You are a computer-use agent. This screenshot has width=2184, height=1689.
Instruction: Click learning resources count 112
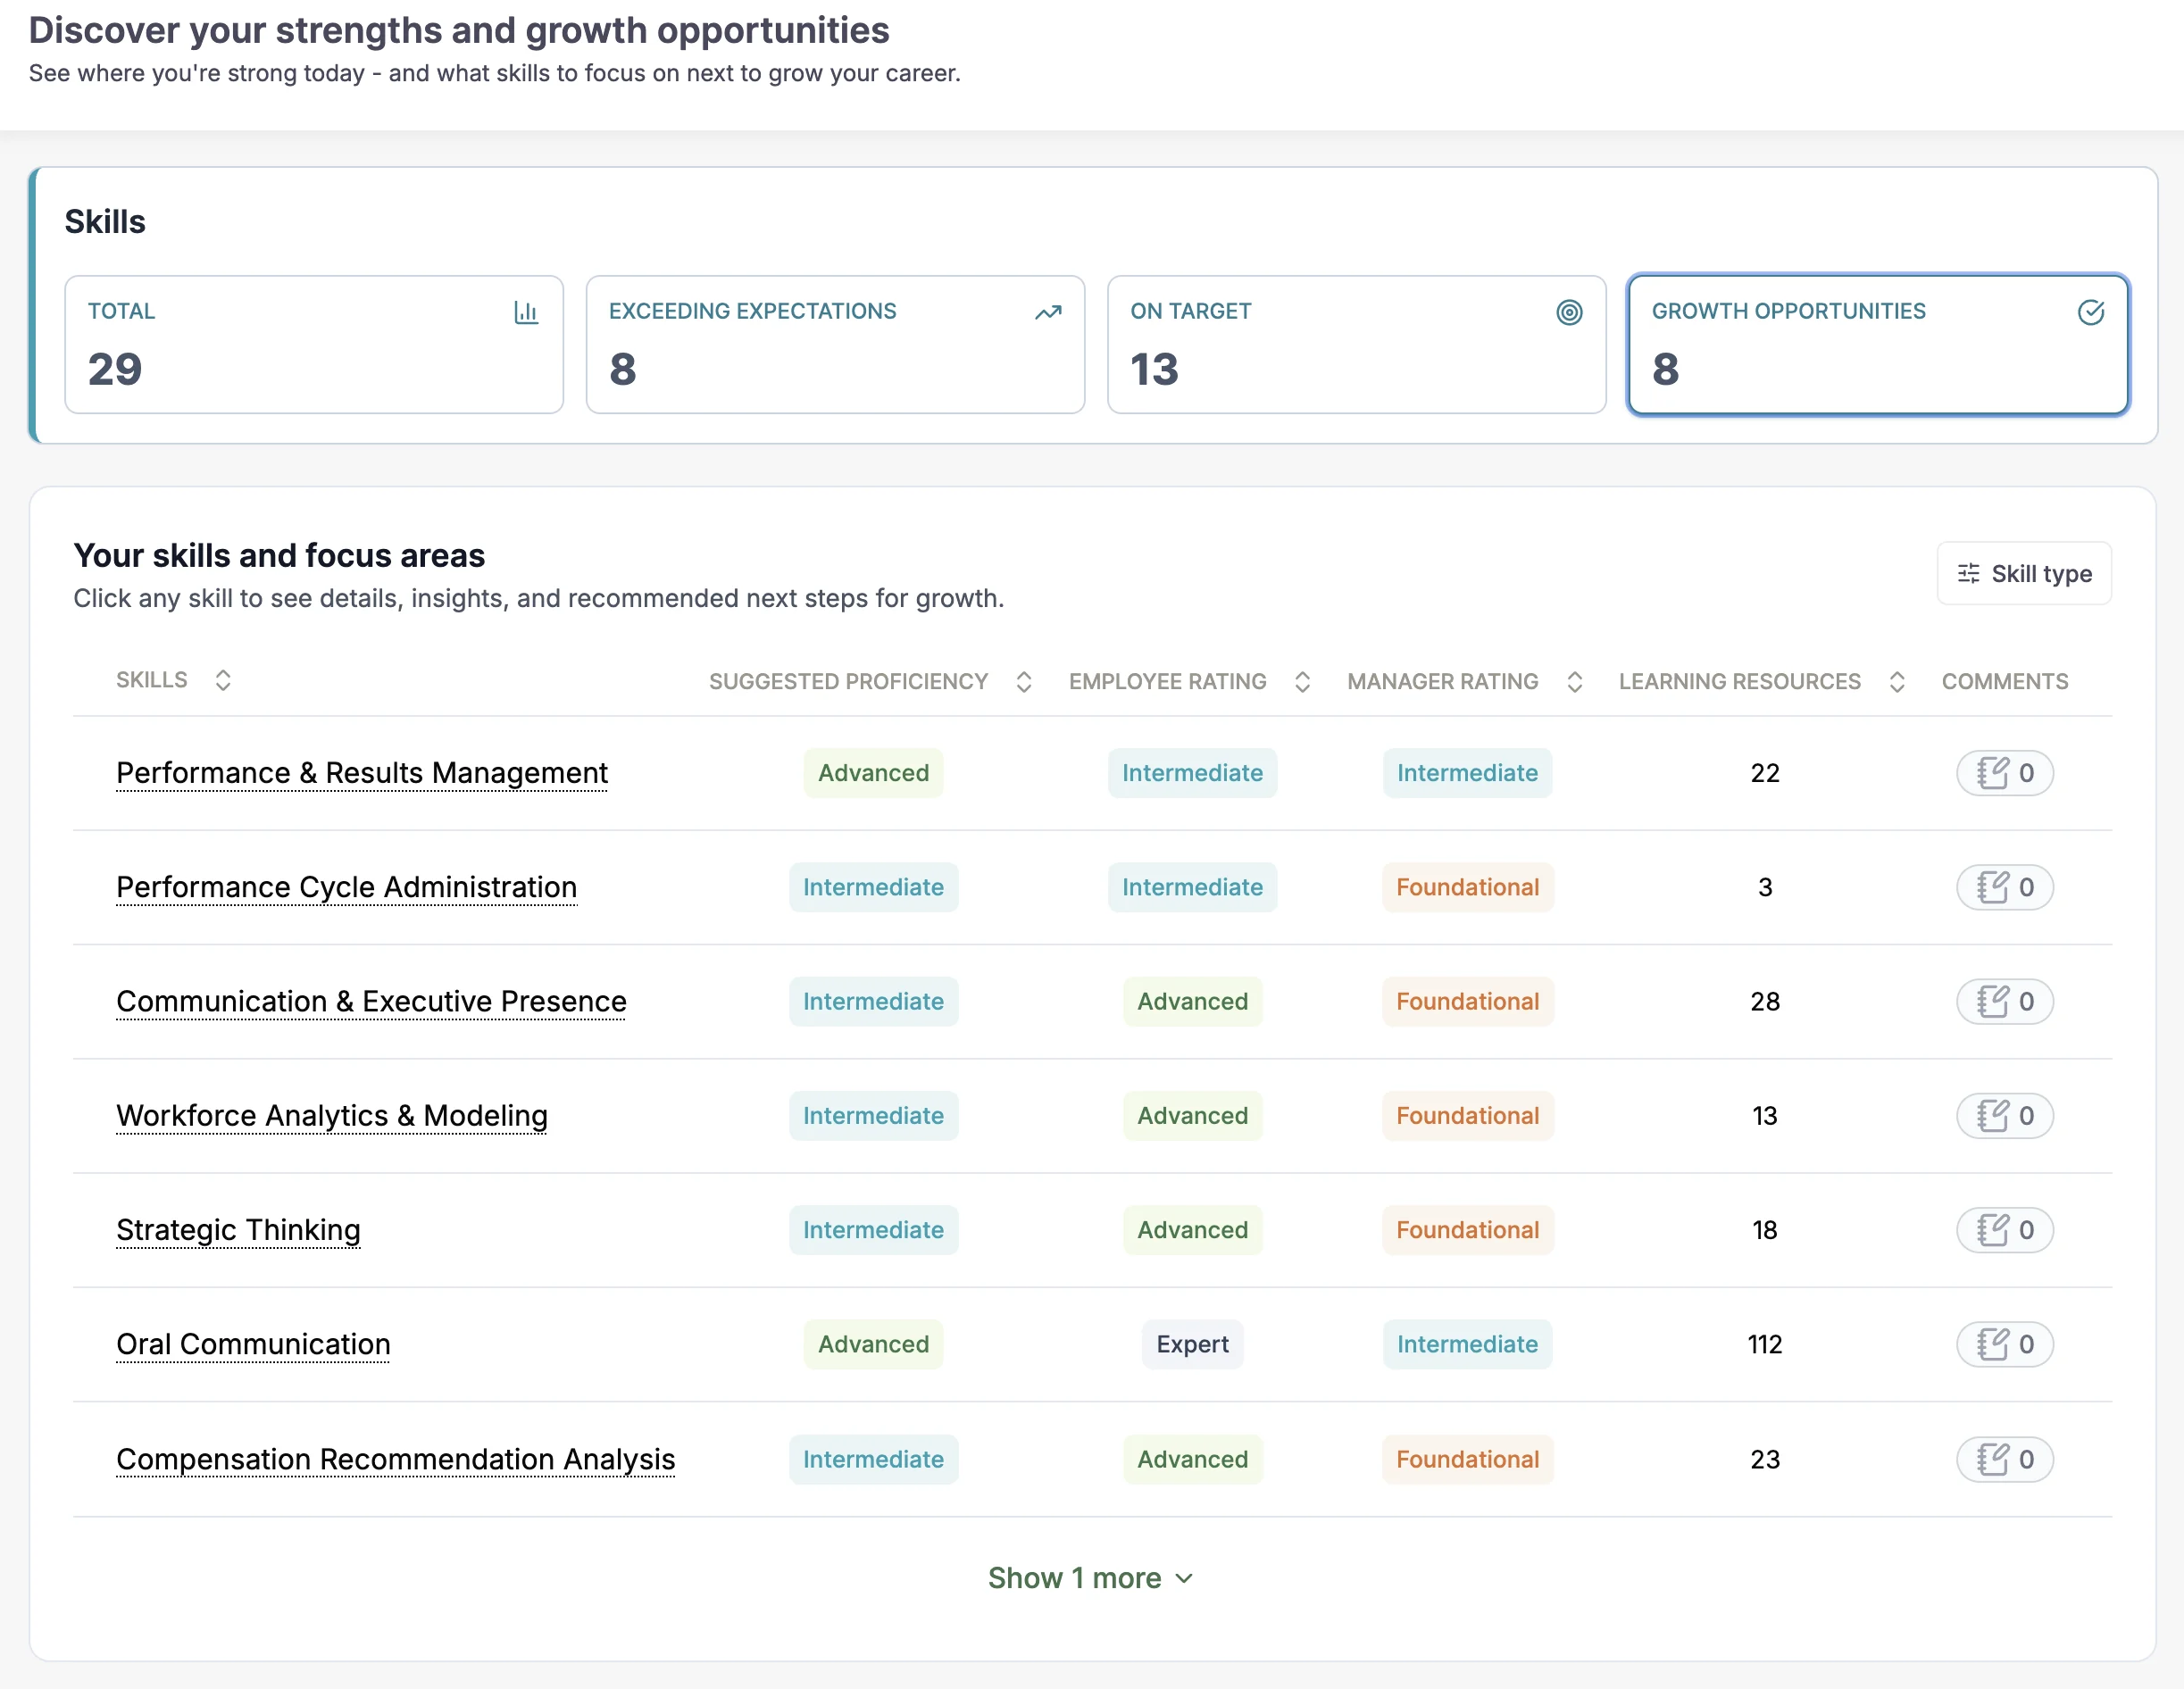pyautogui.click(x=1765, y=1344)
